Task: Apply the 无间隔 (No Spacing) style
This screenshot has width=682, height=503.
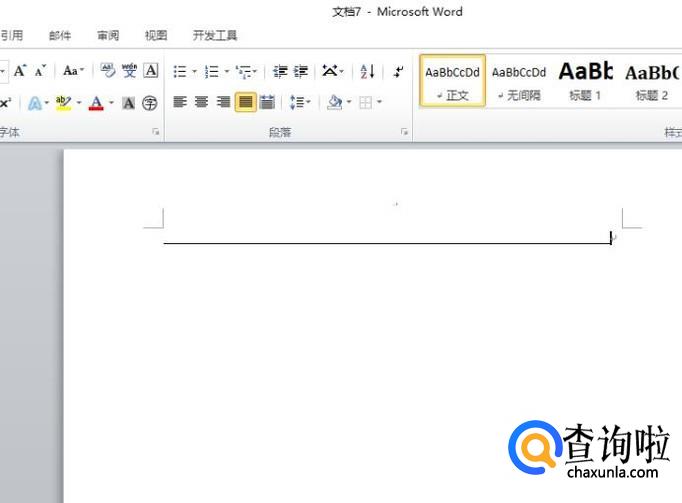Action: pyautogui.click(x=519, y=81)
